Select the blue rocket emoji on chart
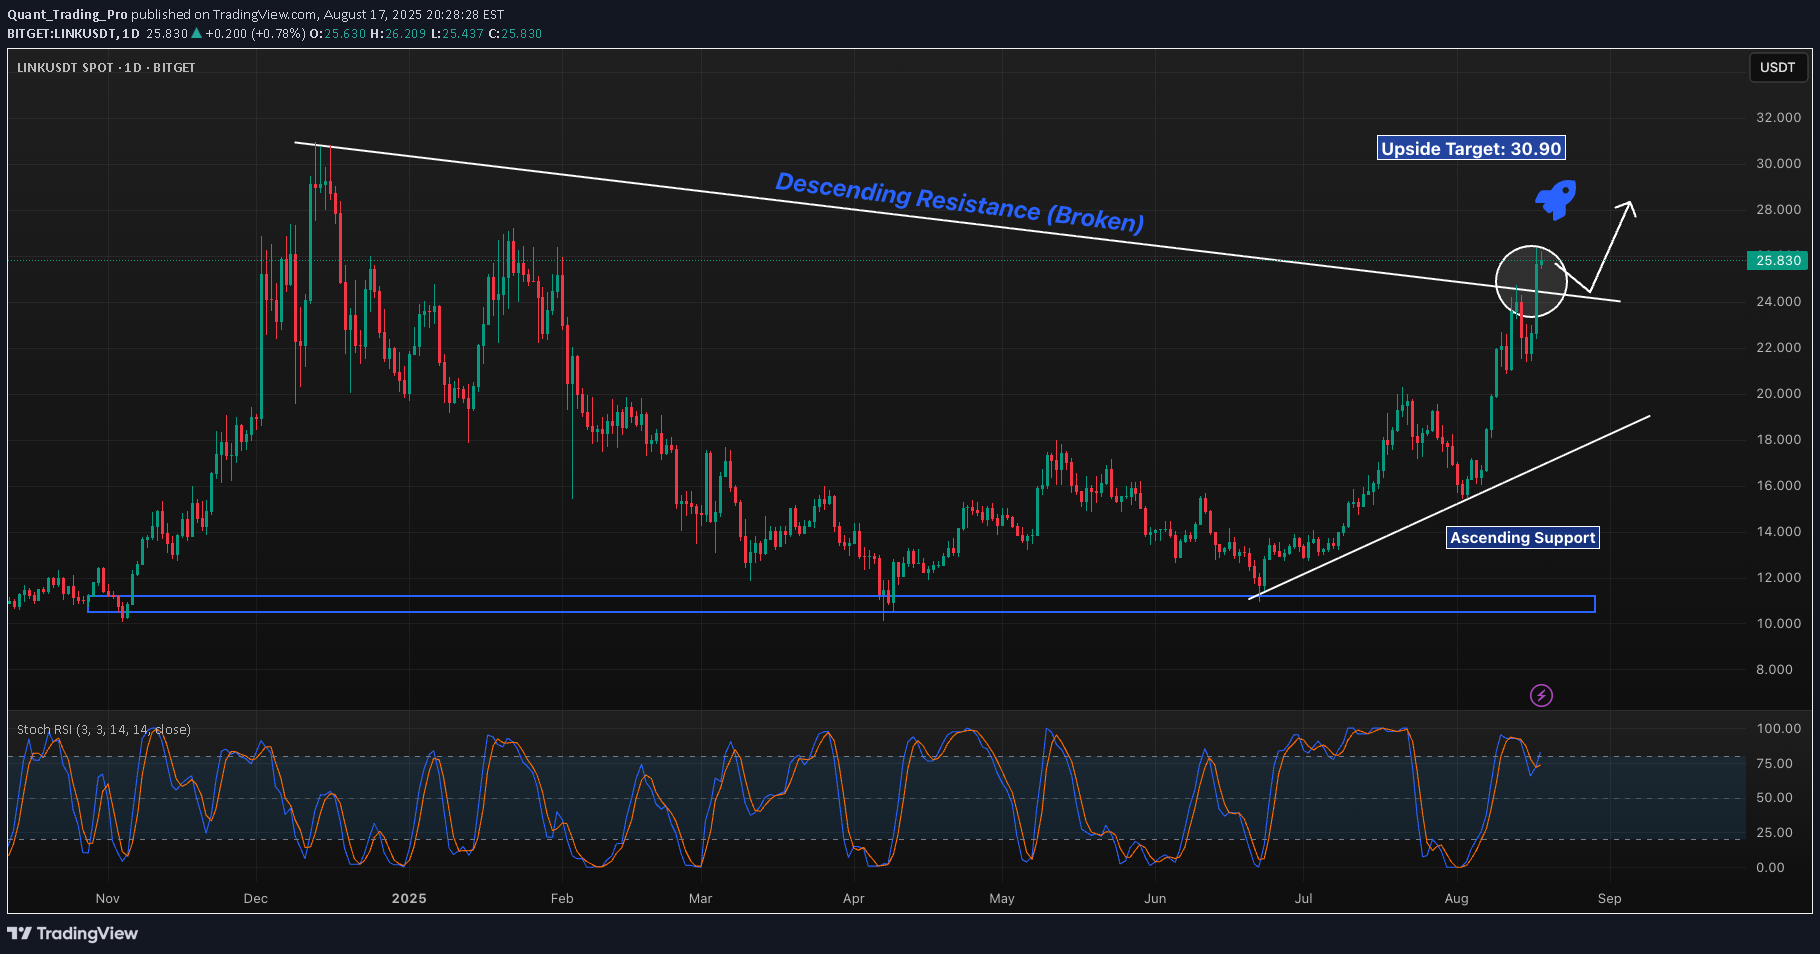The image size is (1820, 954). point(1556,199)
